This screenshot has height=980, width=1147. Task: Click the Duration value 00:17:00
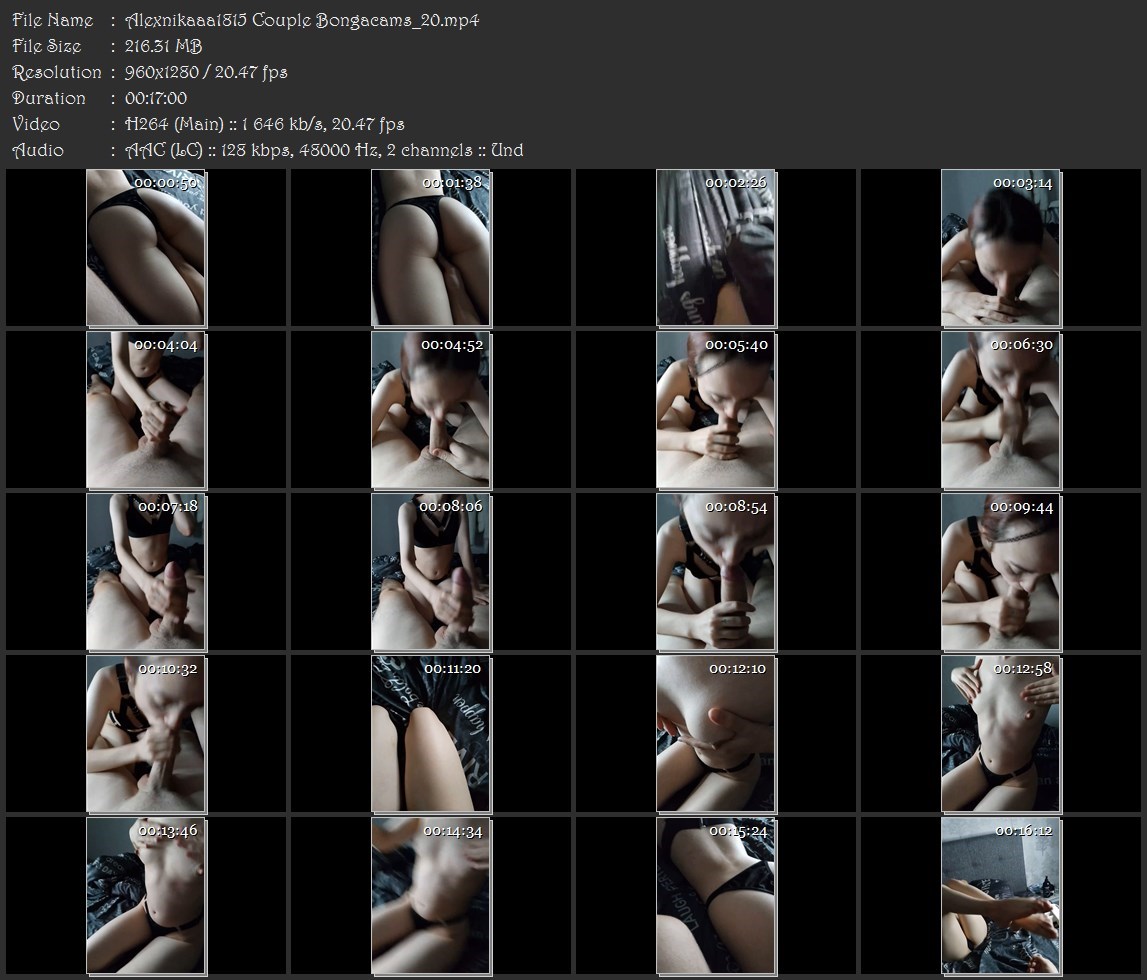pyautogui.click(x=156, y=98)
